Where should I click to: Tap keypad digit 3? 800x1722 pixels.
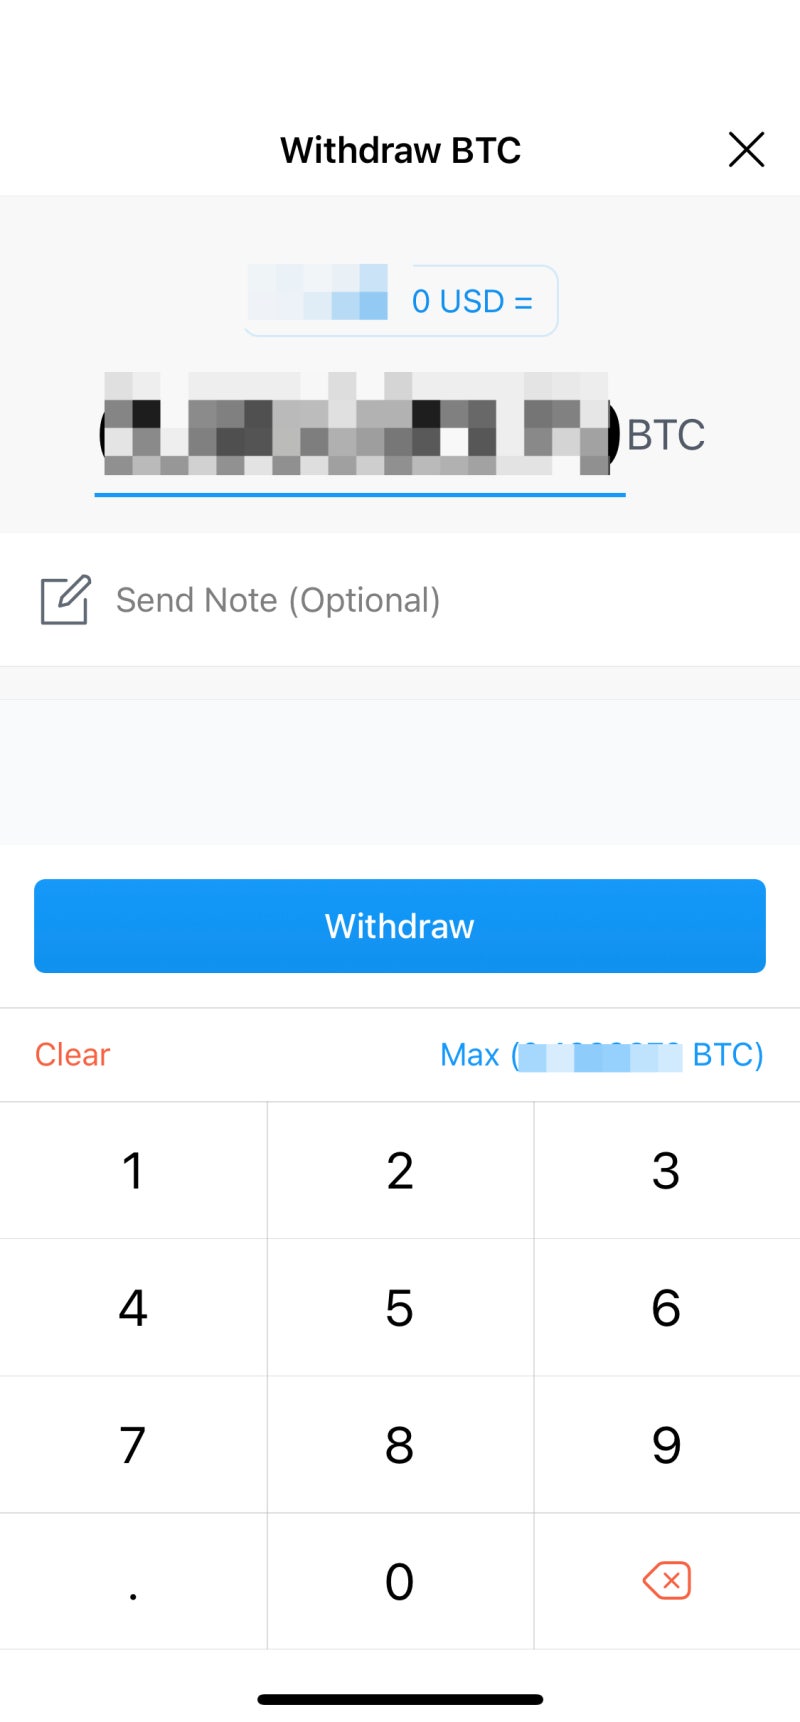pos(667,1170)
